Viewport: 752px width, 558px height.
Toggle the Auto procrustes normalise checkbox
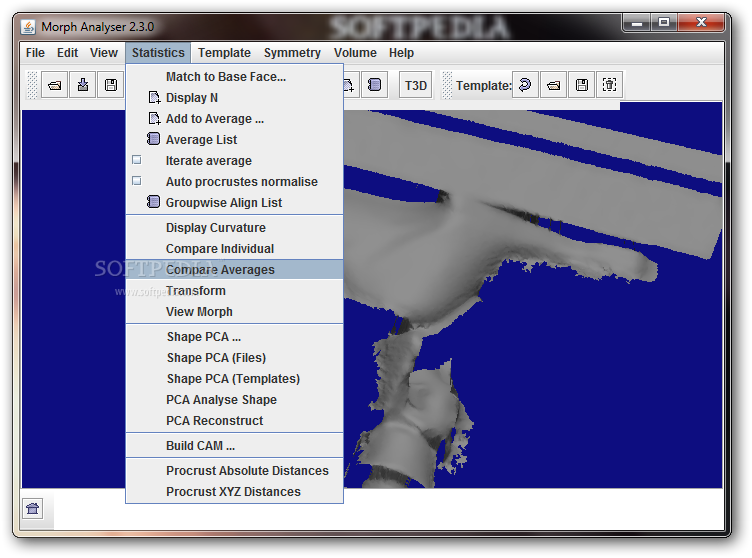pos(137,181)
